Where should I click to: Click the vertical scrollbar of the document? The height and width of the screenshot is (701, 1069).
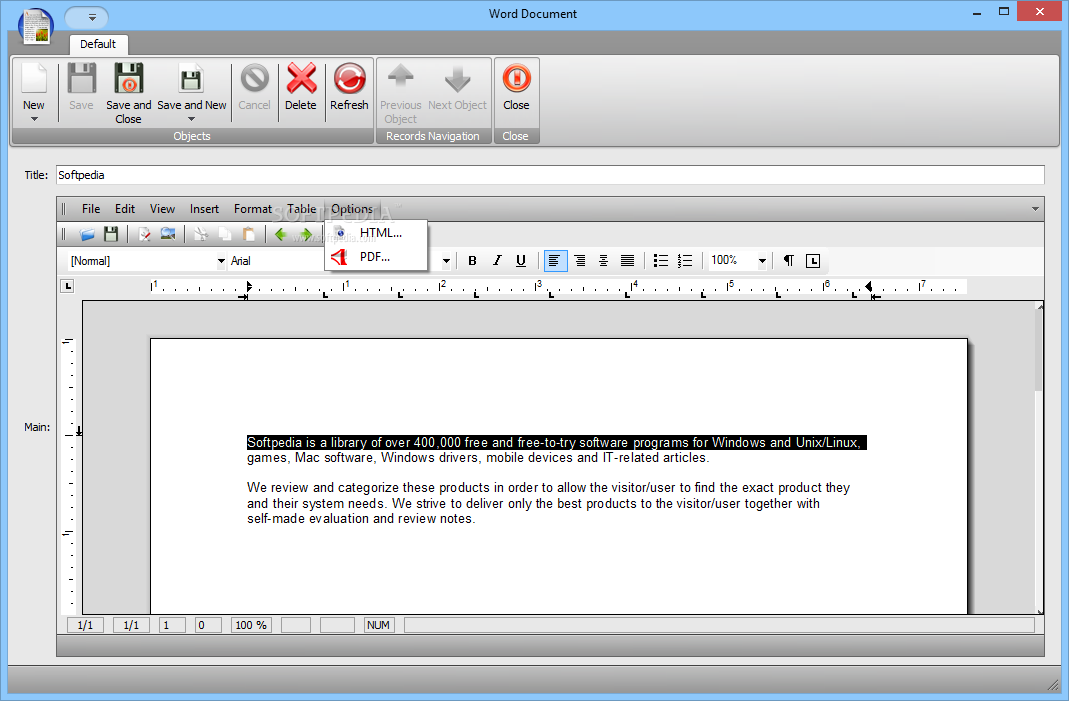pos(1039,458)
